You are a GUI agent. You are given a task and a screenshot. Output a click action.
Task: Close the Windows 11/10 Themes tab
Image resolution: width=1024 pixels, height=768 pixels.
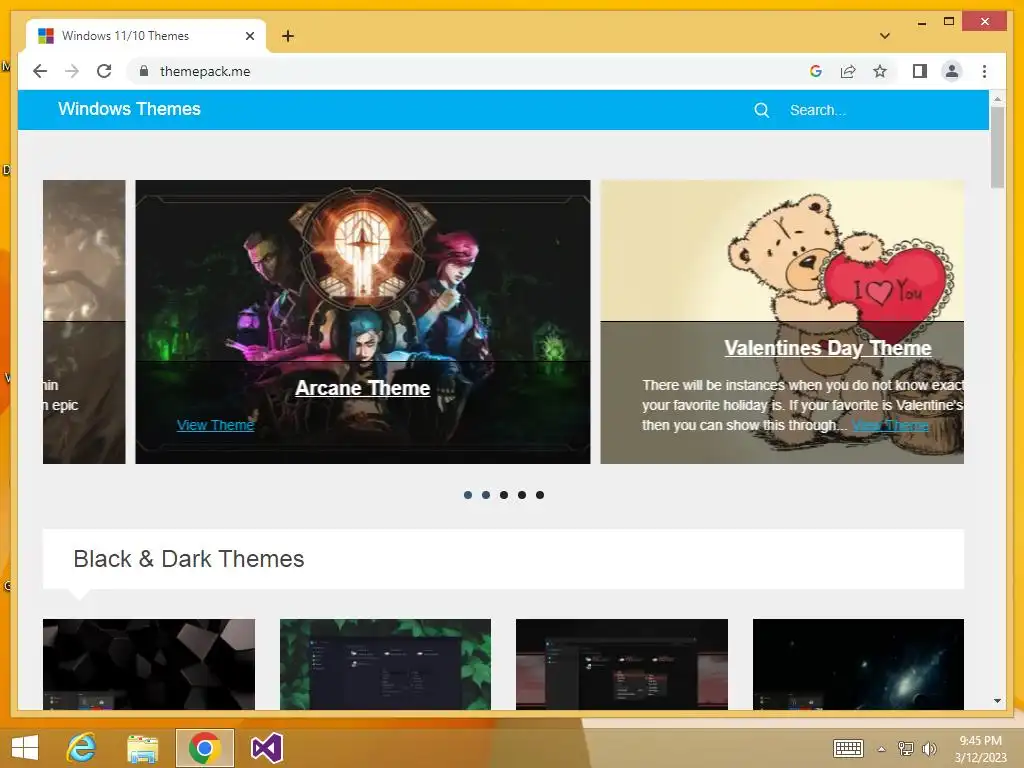pos(249,36)
